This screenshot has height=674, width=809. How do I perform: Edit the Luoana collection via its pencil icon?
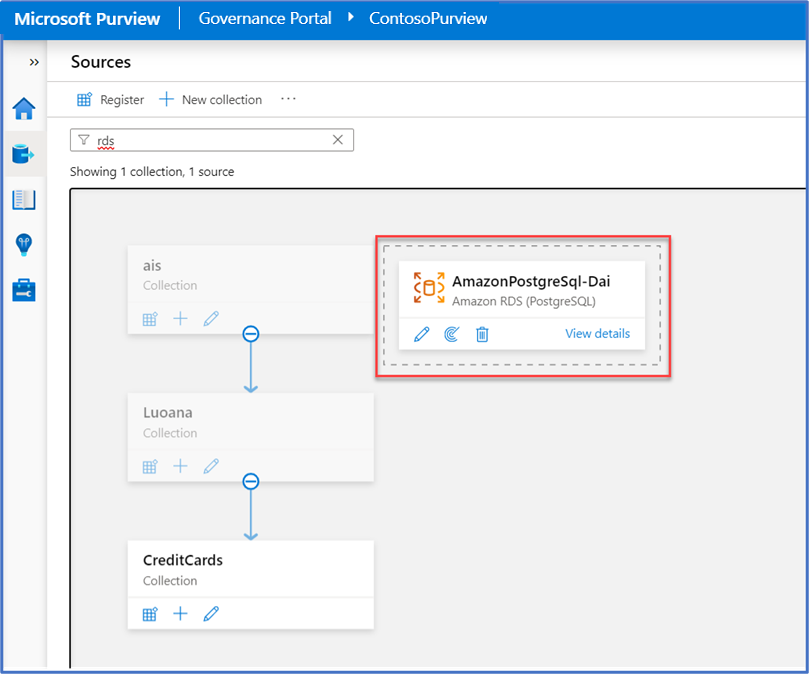(x=211, y=466)
